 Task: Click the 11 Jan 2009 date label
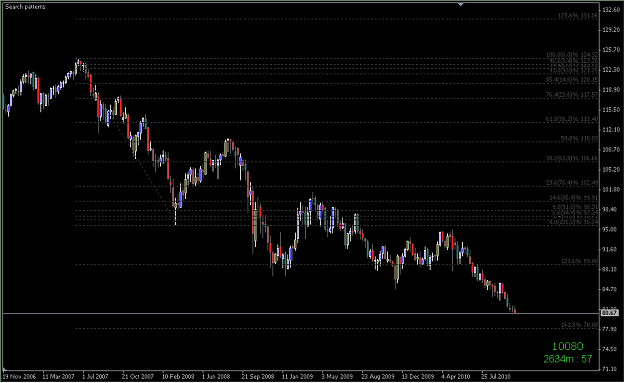(x=298, y=376)
